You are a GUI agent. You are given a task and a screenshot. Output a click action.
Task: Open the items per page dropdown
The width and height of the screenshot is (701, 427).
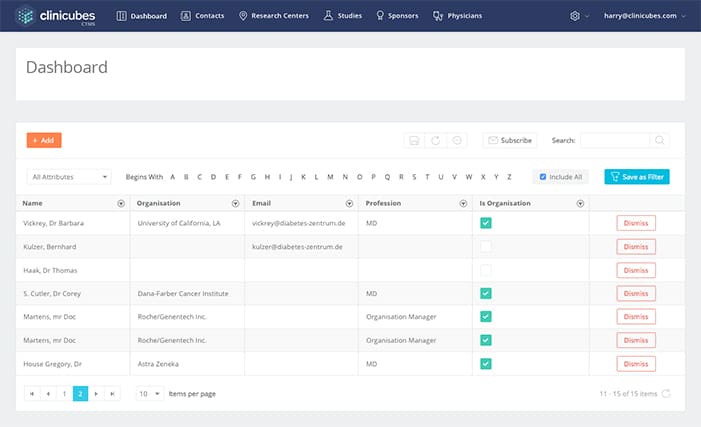149,394
